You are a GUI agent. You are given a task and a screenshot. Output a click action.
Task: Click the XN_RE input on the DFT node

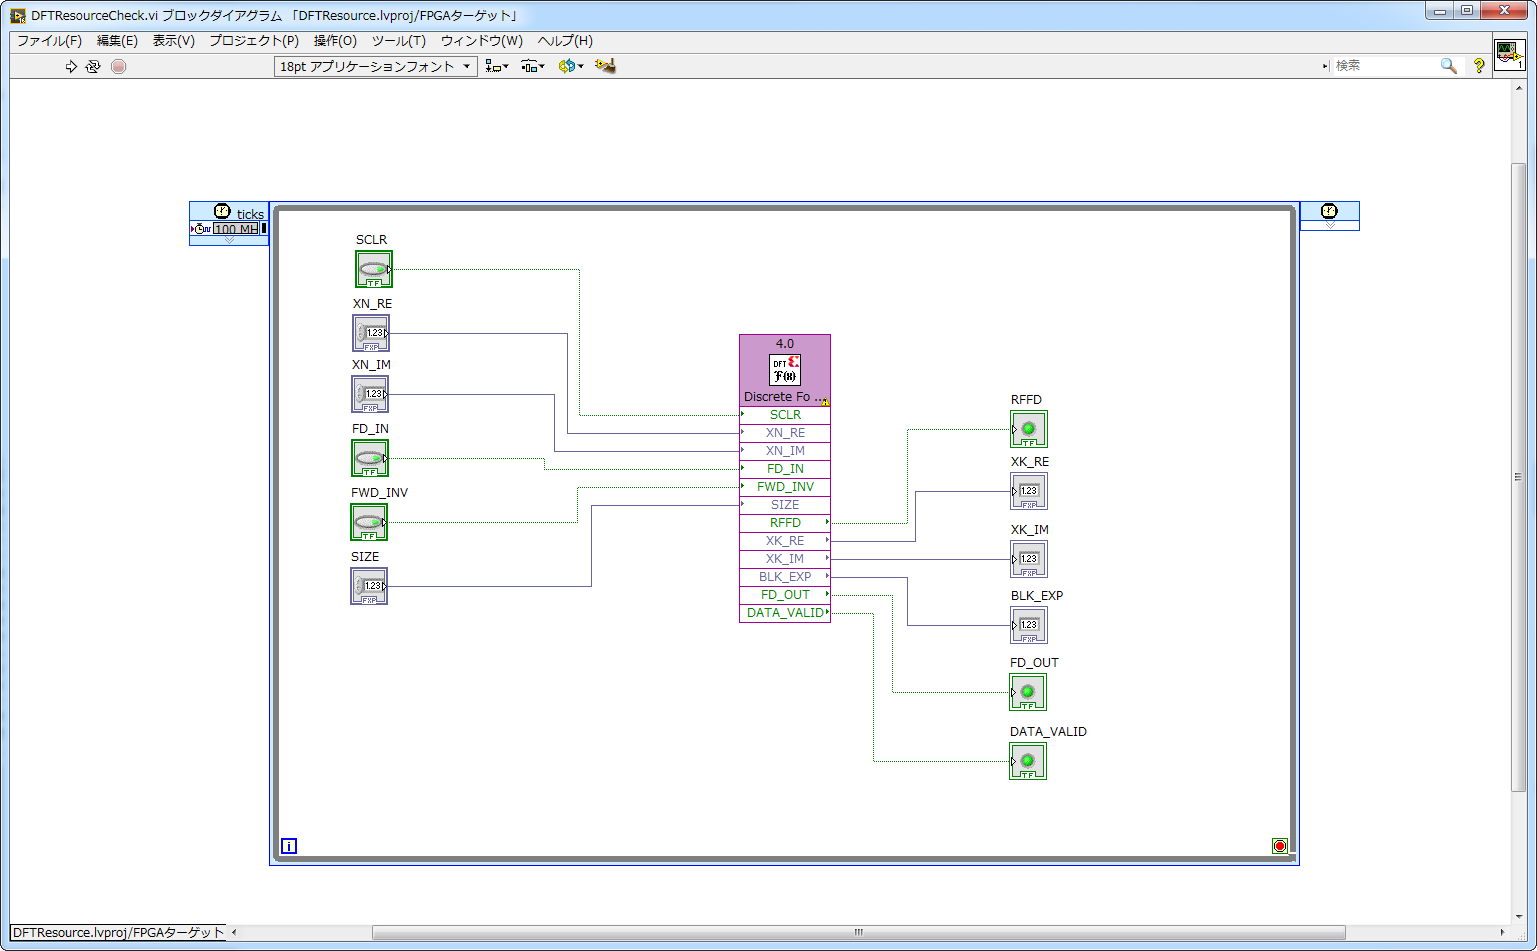coord(785,433)
